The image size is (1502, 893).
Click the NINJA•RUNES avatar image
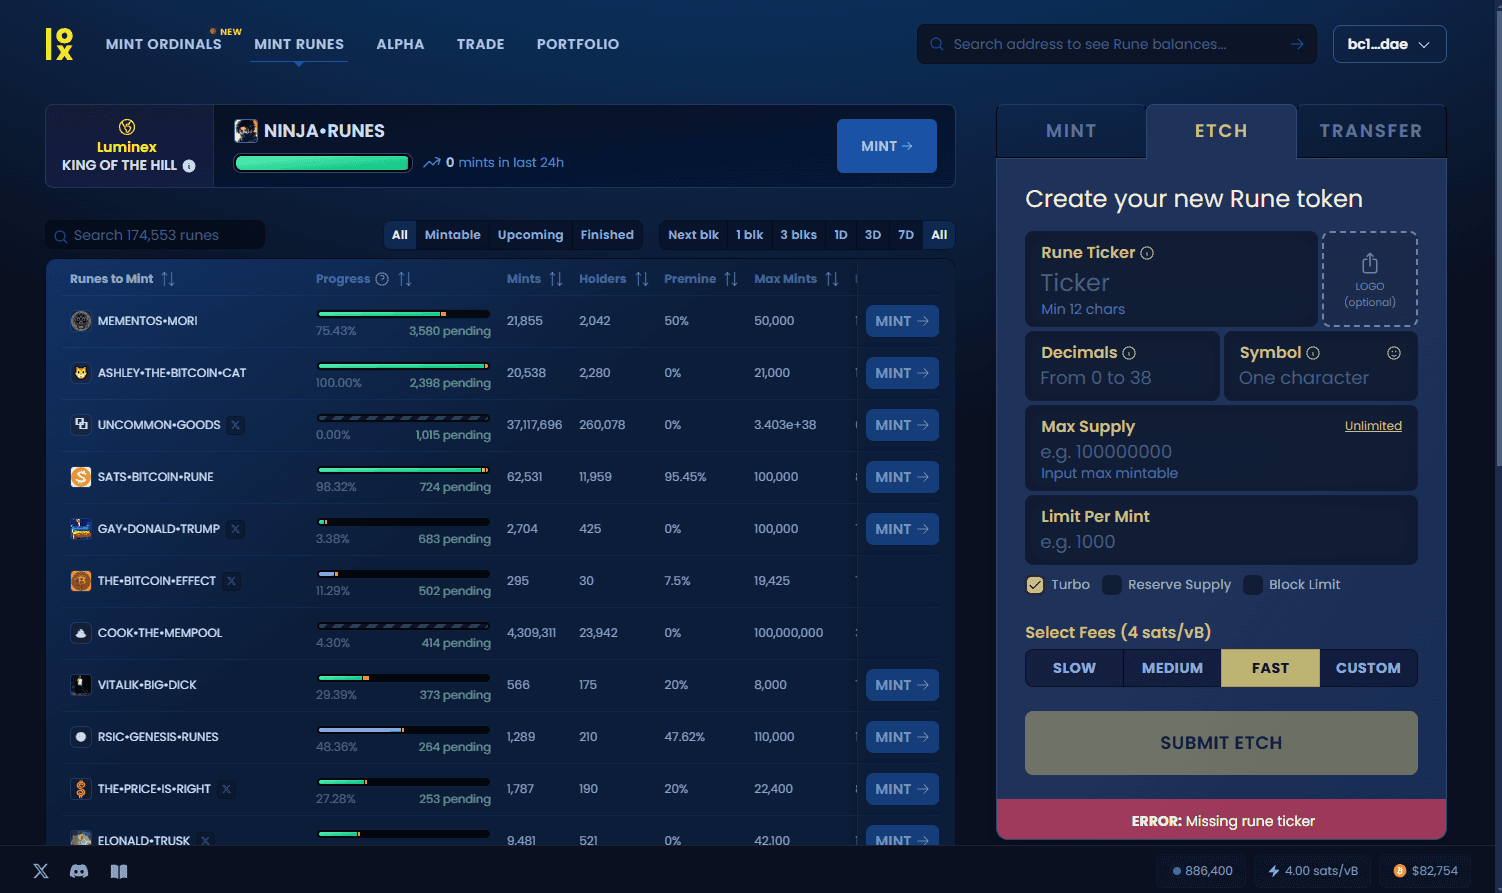tap(246, 131)
